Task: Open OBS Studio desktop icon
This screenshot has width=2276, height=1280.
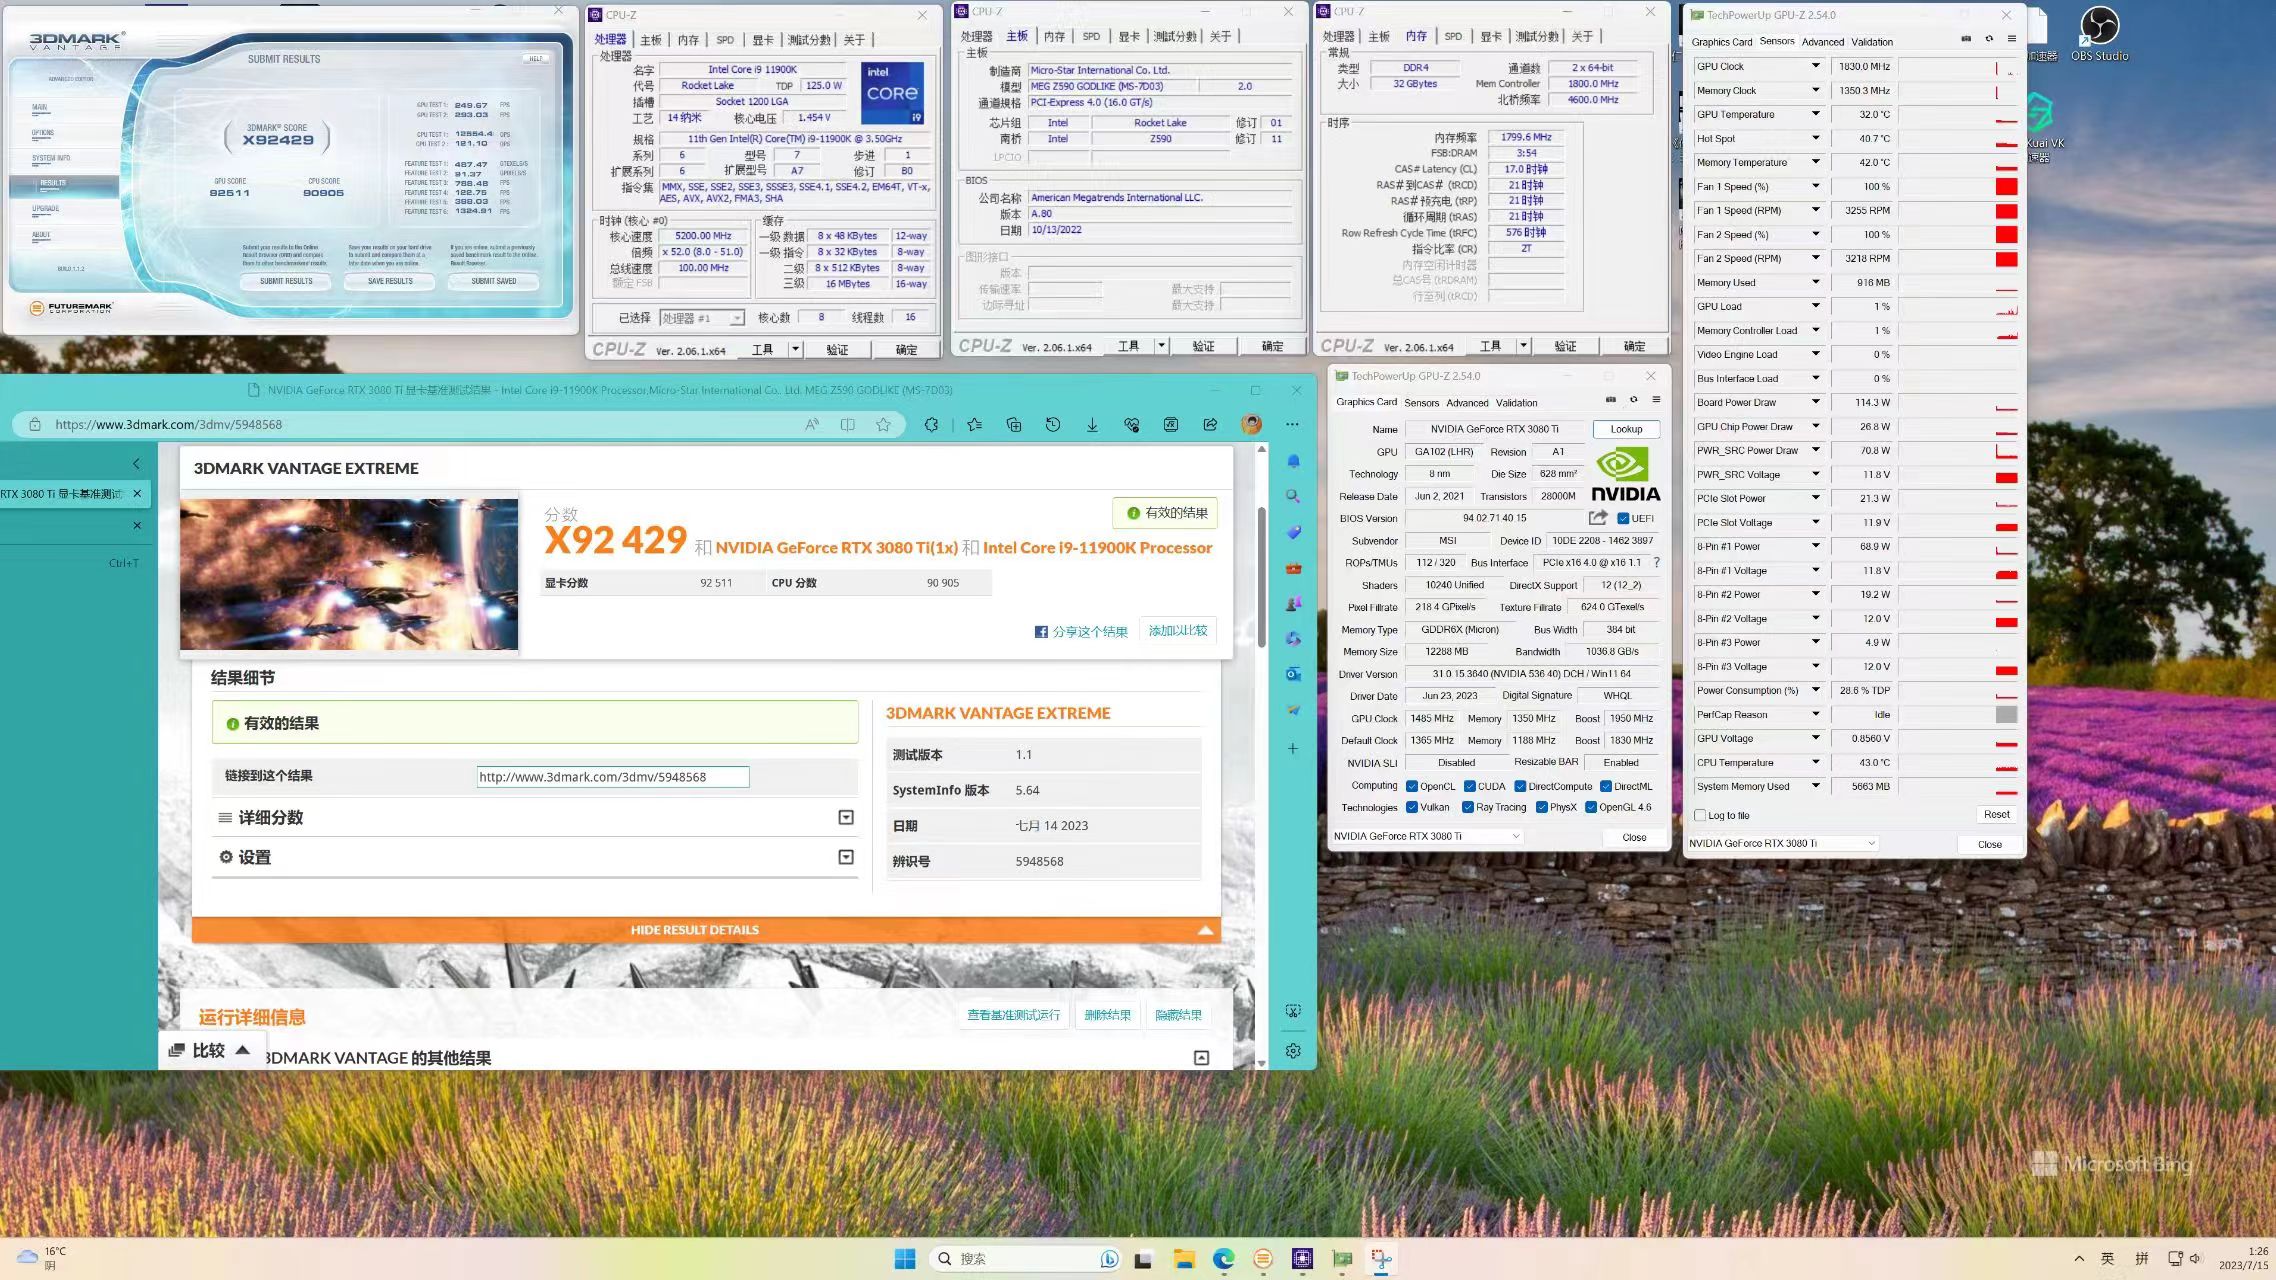Action: pos(2099,34)
